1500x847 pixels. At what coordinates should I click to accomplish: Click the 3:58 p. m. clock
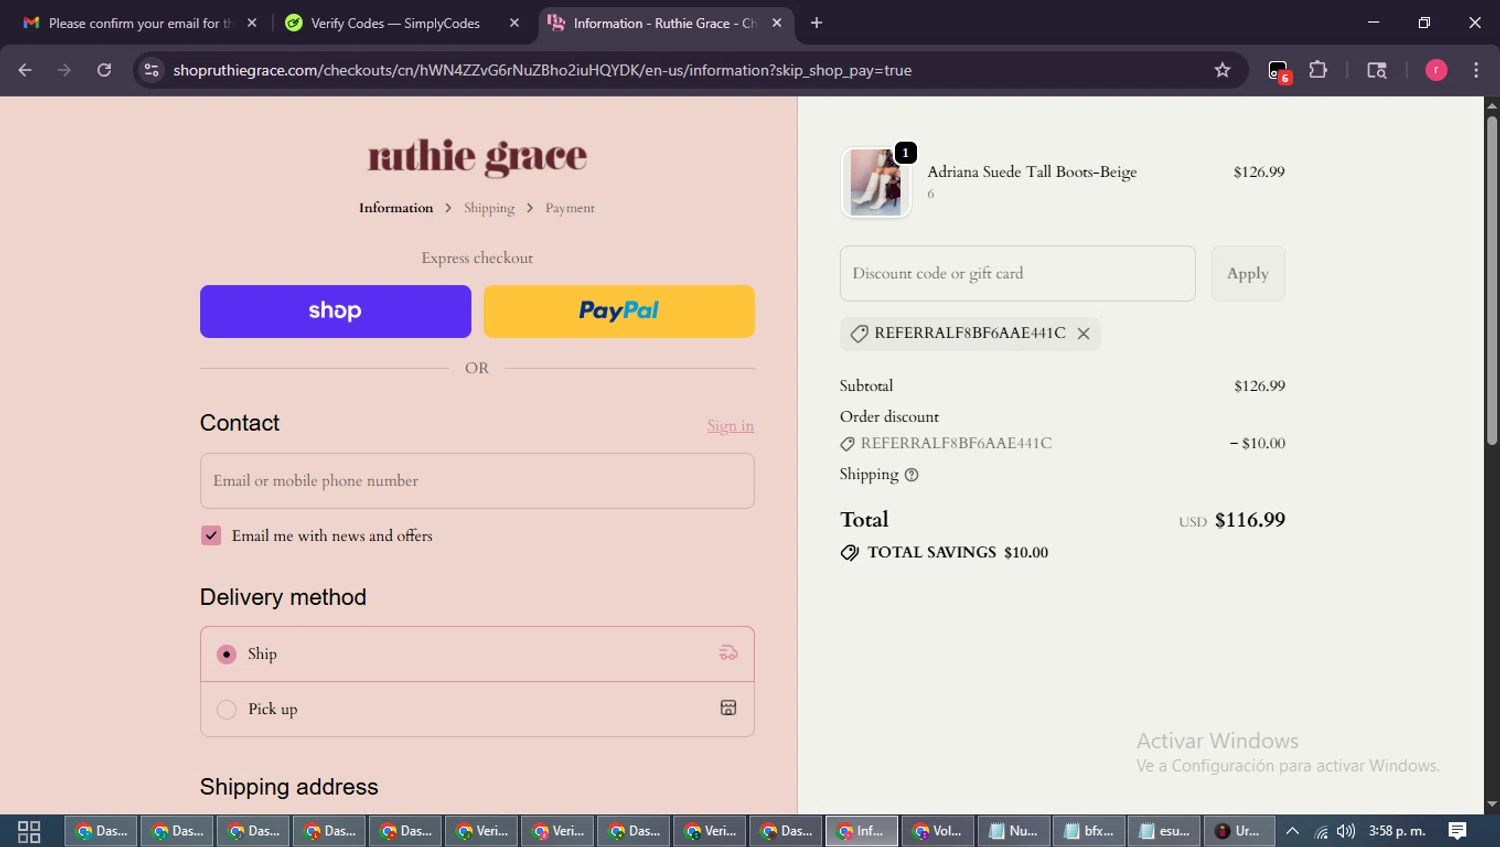pos(1397,831)
